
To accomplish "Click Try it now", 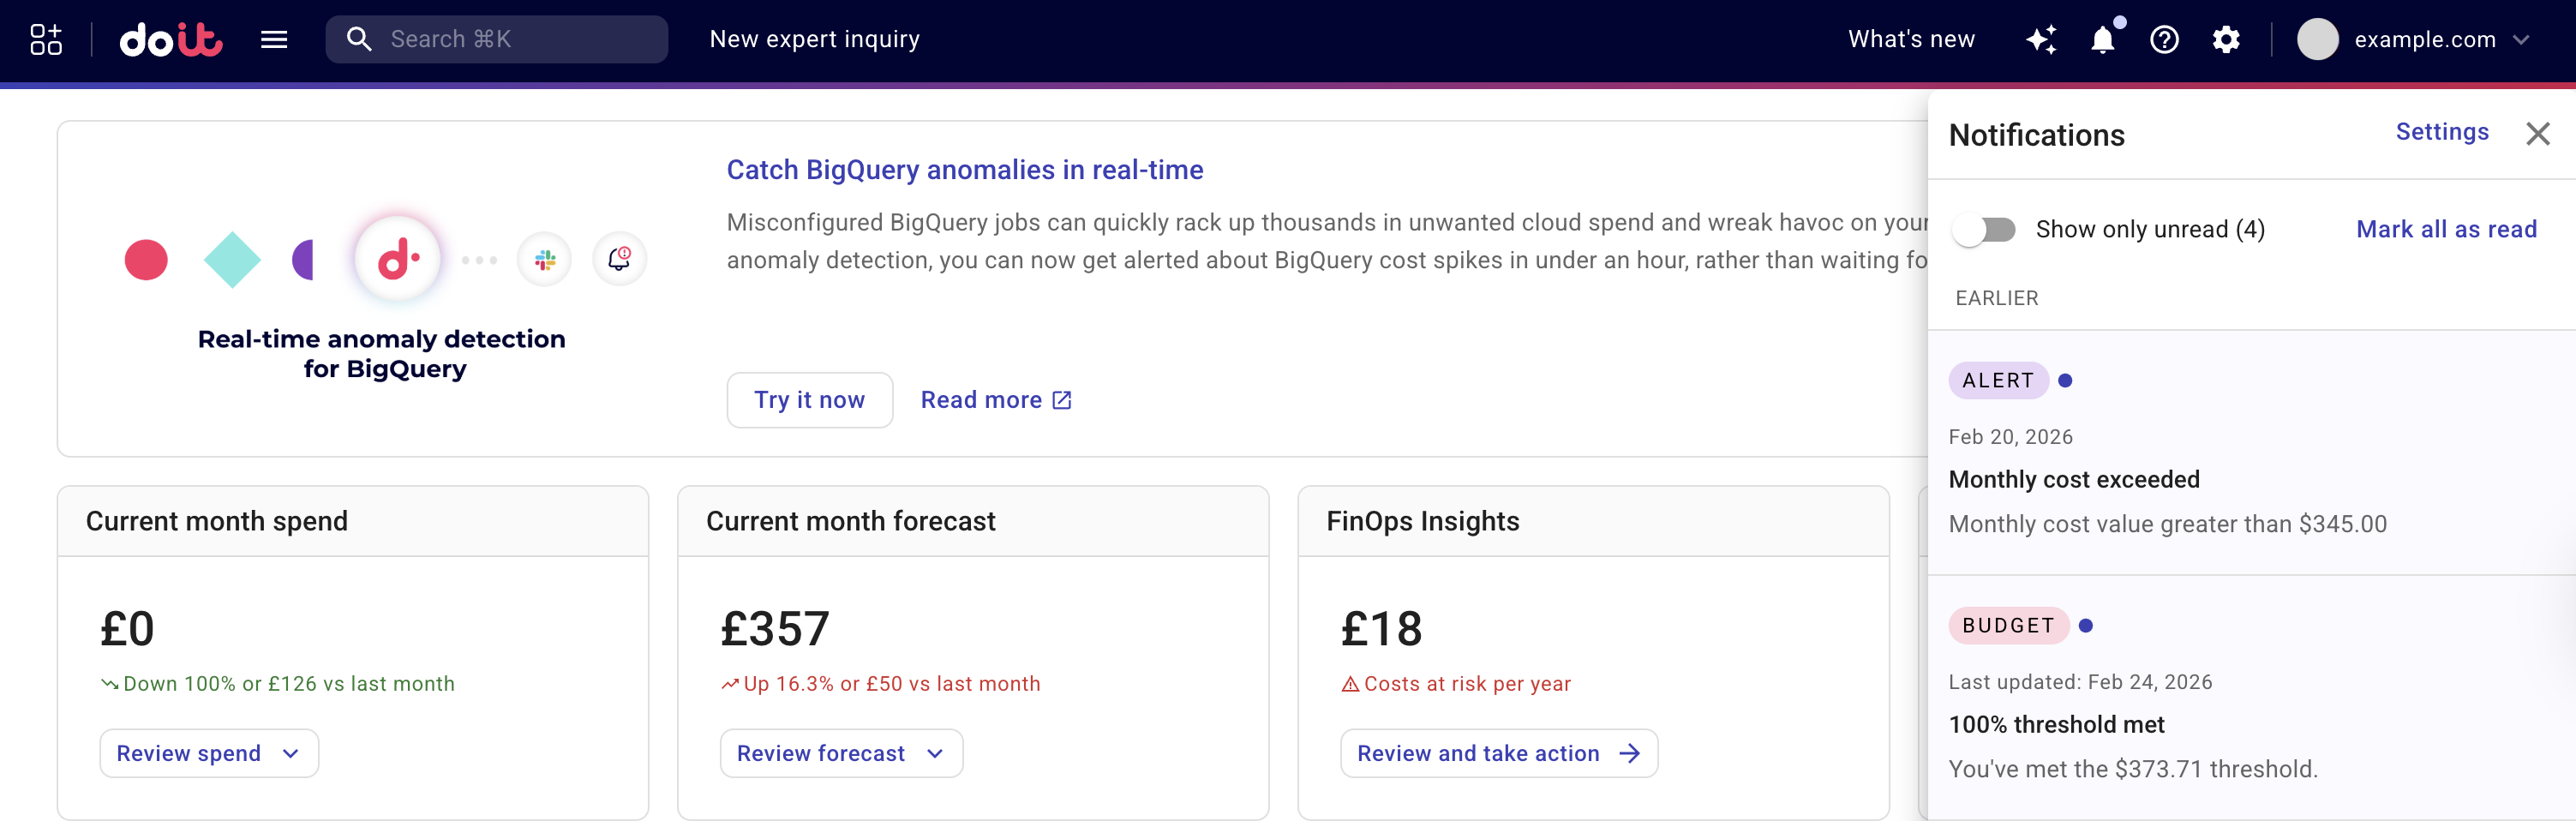I will 810,399.
